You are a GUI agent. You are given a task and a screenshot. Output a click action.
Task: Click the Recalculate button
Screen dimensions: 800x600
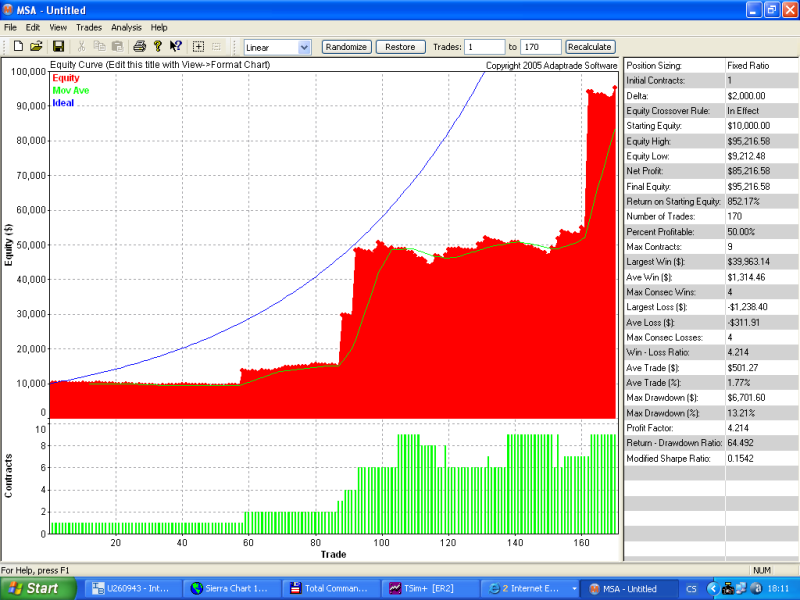(x=590, y=47)
